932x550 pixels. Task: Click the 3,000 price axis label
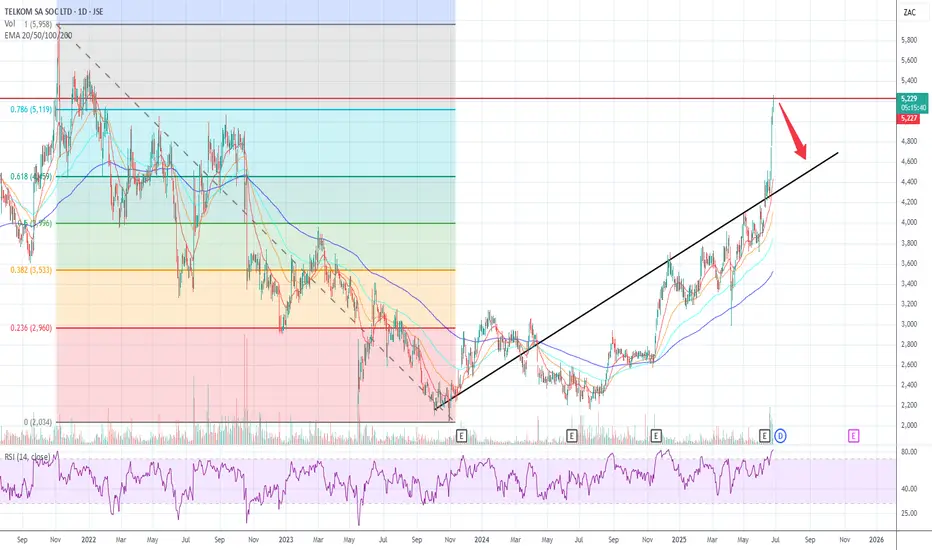coord(909,324)
